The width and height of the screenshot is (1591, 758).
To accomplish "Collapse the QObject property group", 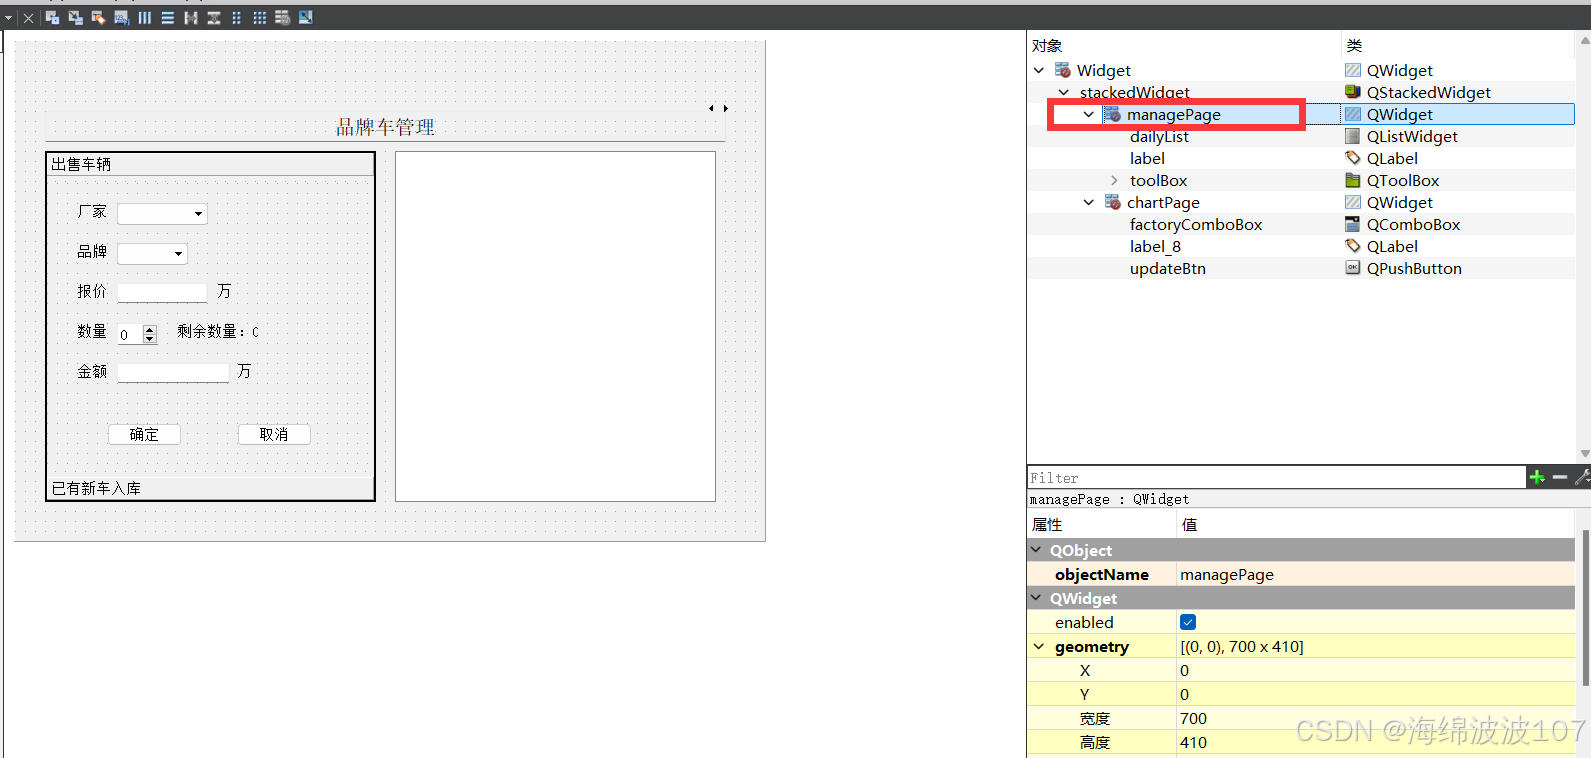I will tap(1036, 550).
